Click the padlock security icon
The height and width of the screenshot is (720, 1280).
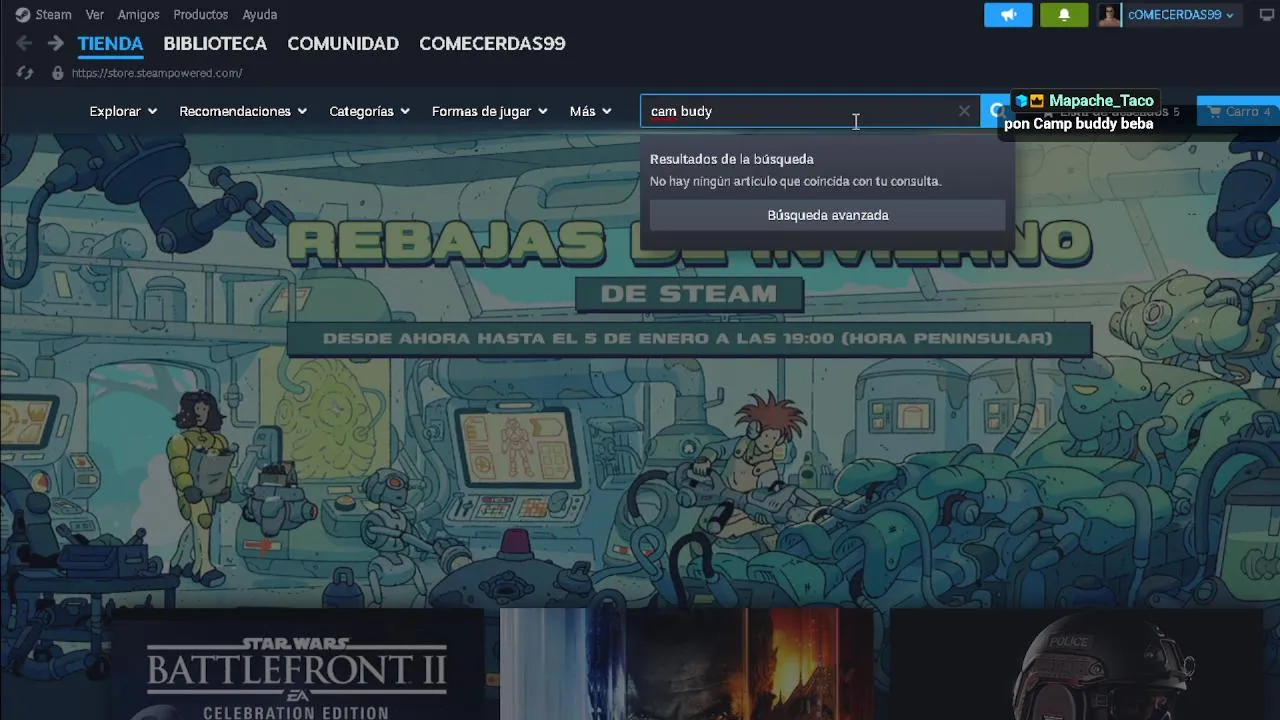[x=57, y=73]
